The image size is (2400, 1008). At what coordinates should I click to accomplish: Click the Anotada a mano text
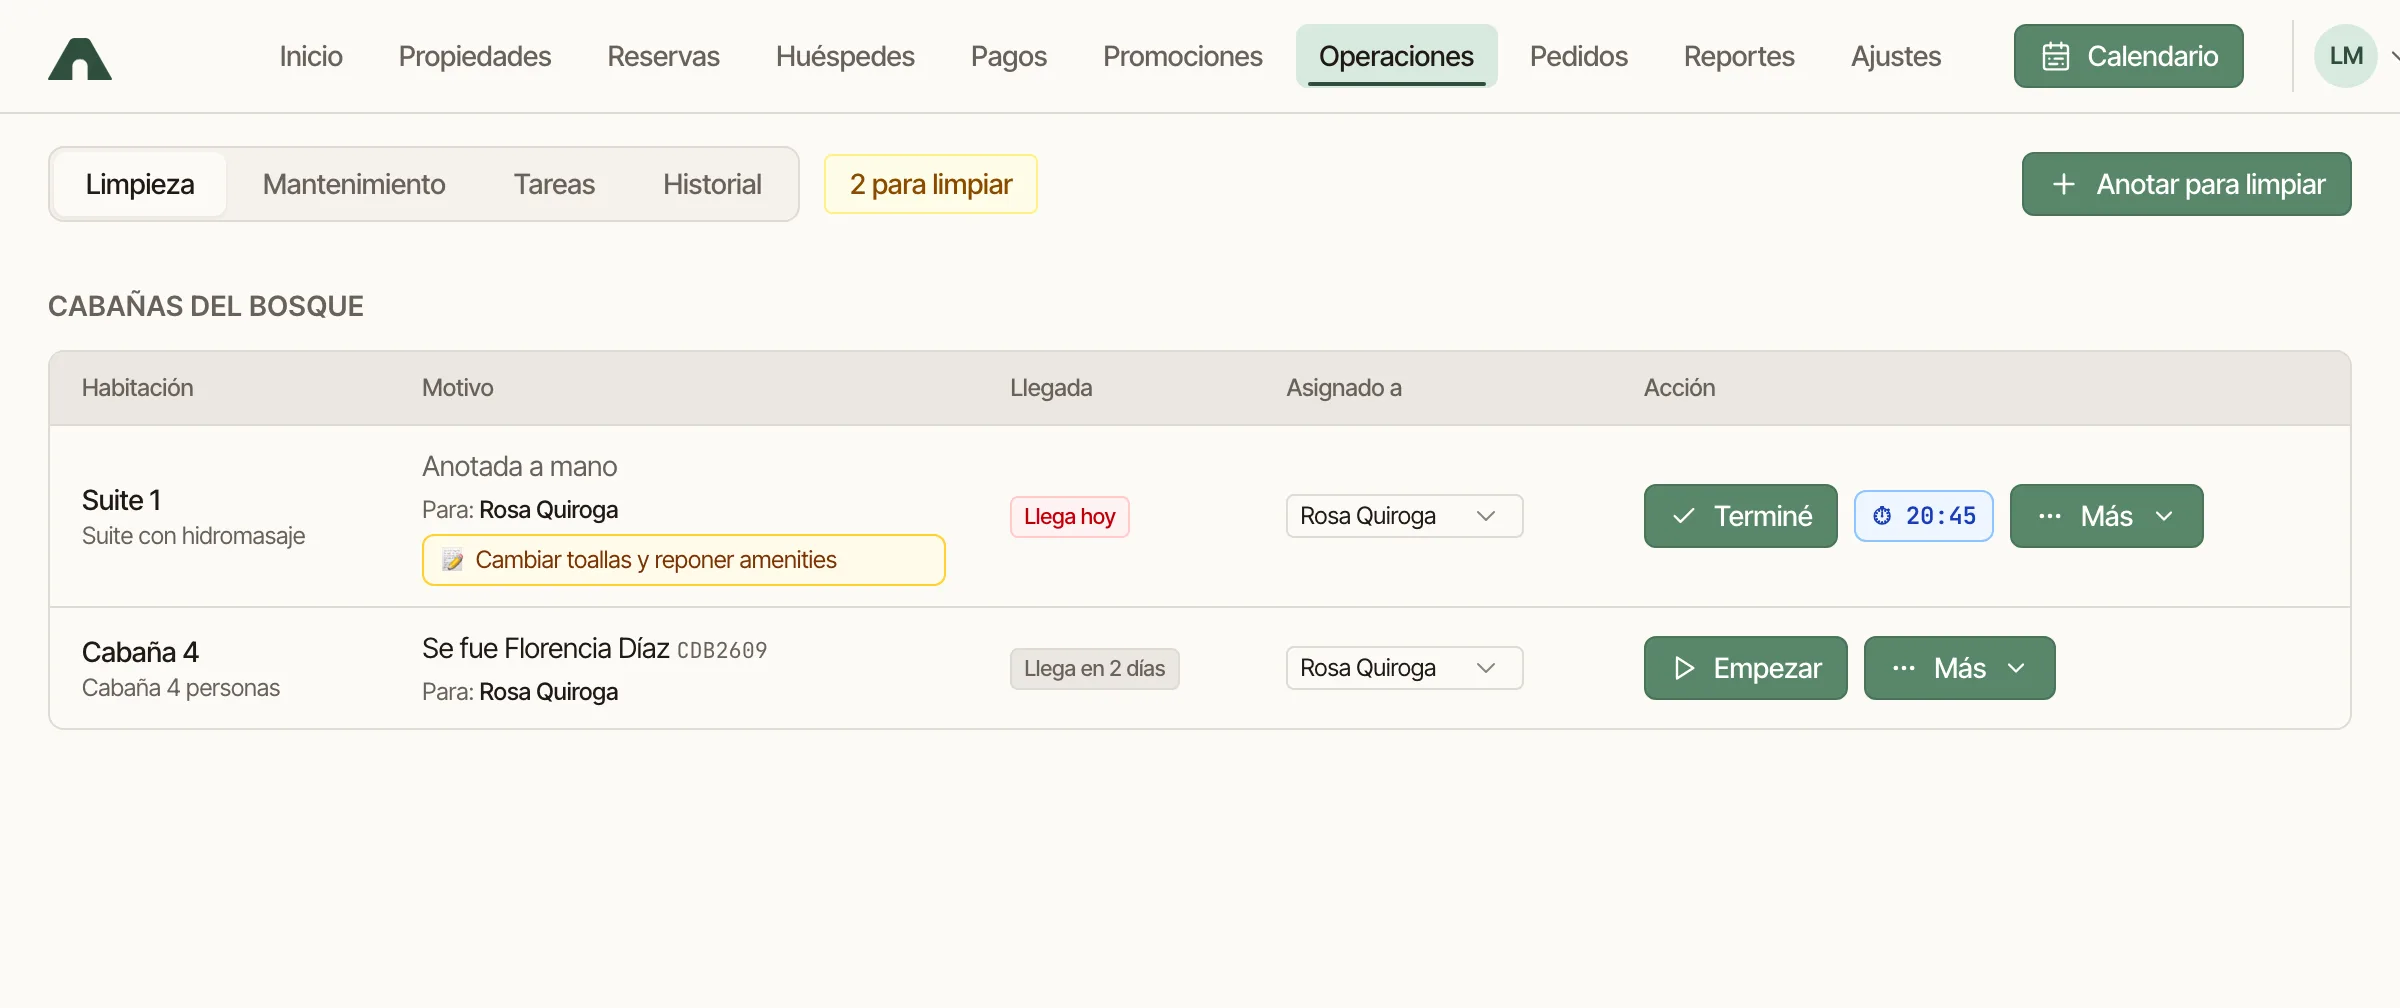(x=519, y=466)
